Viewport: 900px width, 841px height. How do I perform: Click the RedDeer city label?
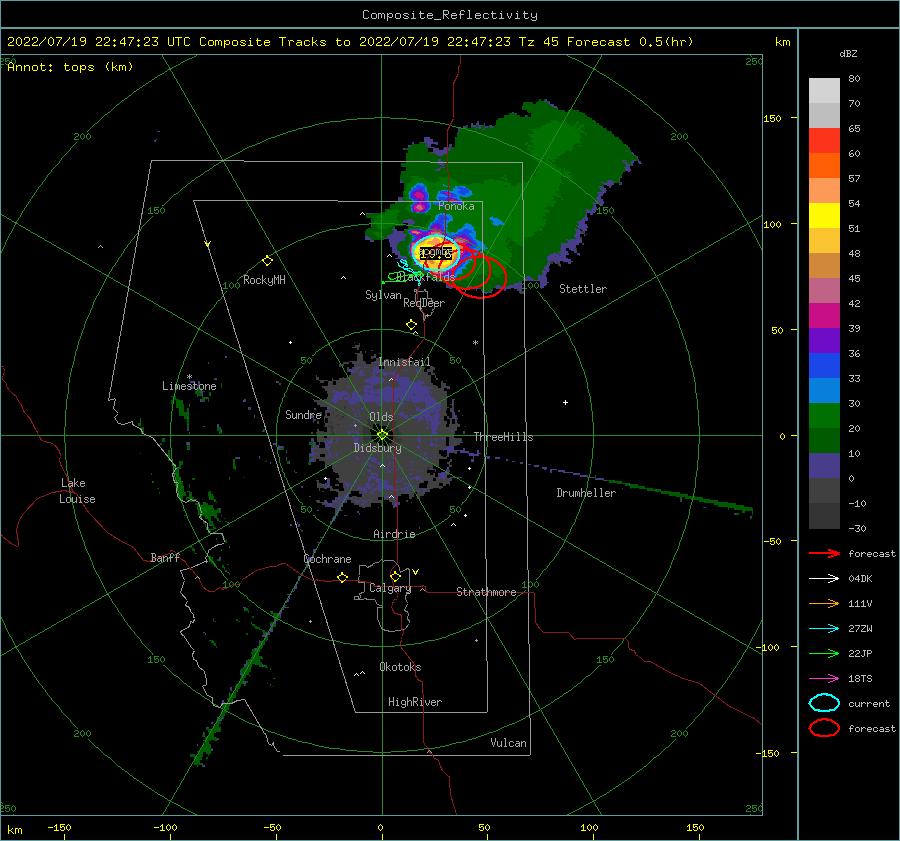424,303
